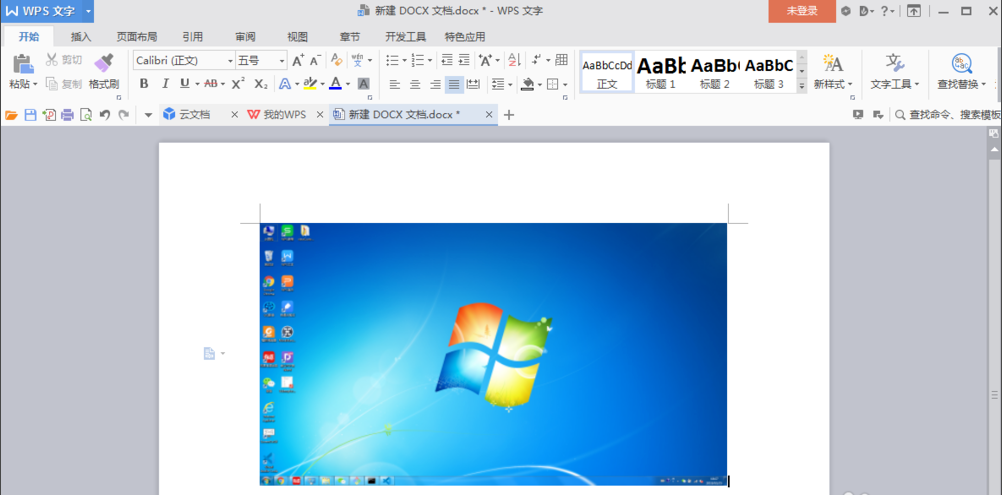Apply the Heading 1 (标题 1) style
Screen dimensions: 1002x495
pyautogui.click(x=660, y=71)
